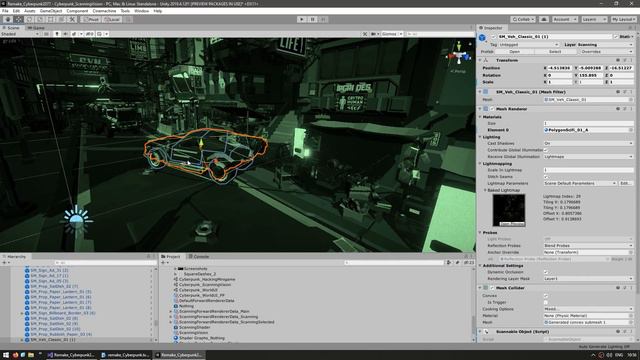640x360 pixels.
Task: Click the Collab button
Action: coord(523,19)
